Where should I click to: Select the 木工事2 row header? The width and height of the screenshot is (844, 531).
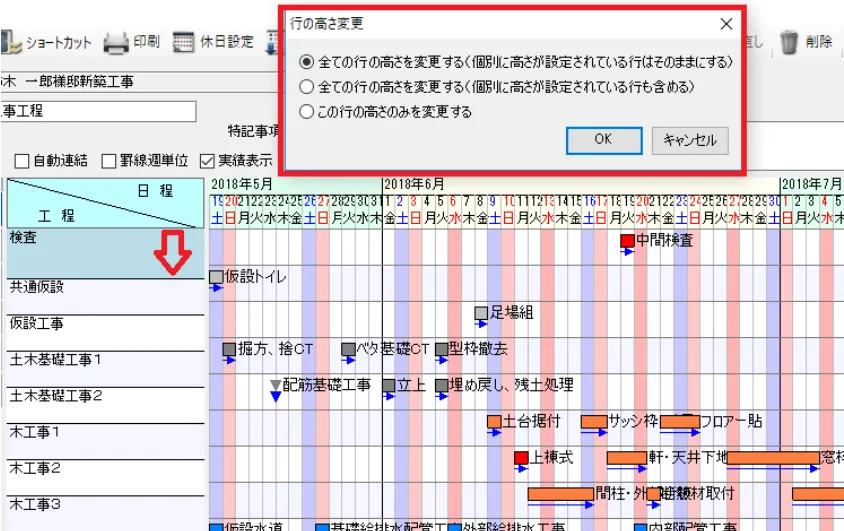[106, 477]
